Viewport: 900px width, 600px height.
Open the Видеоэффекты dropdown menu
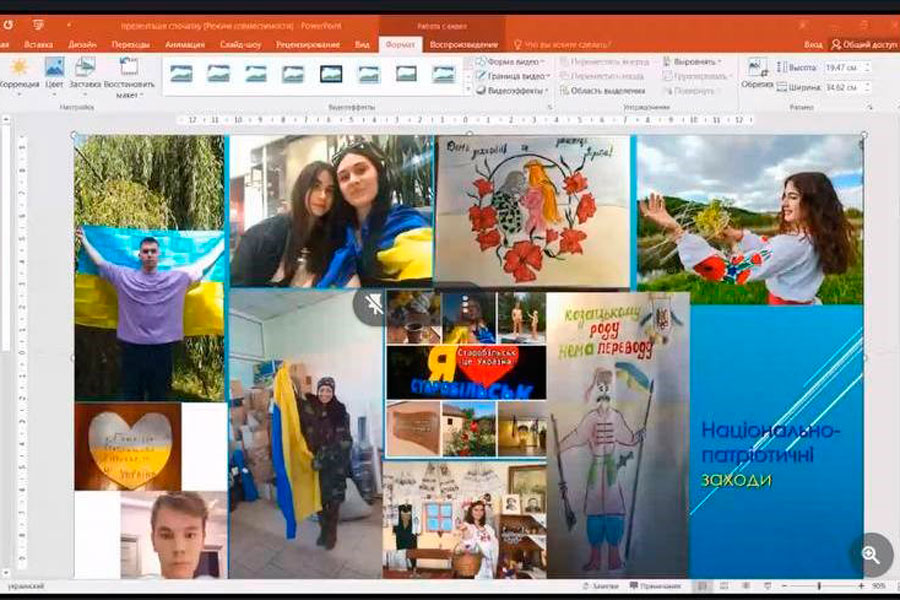[514, 91]
